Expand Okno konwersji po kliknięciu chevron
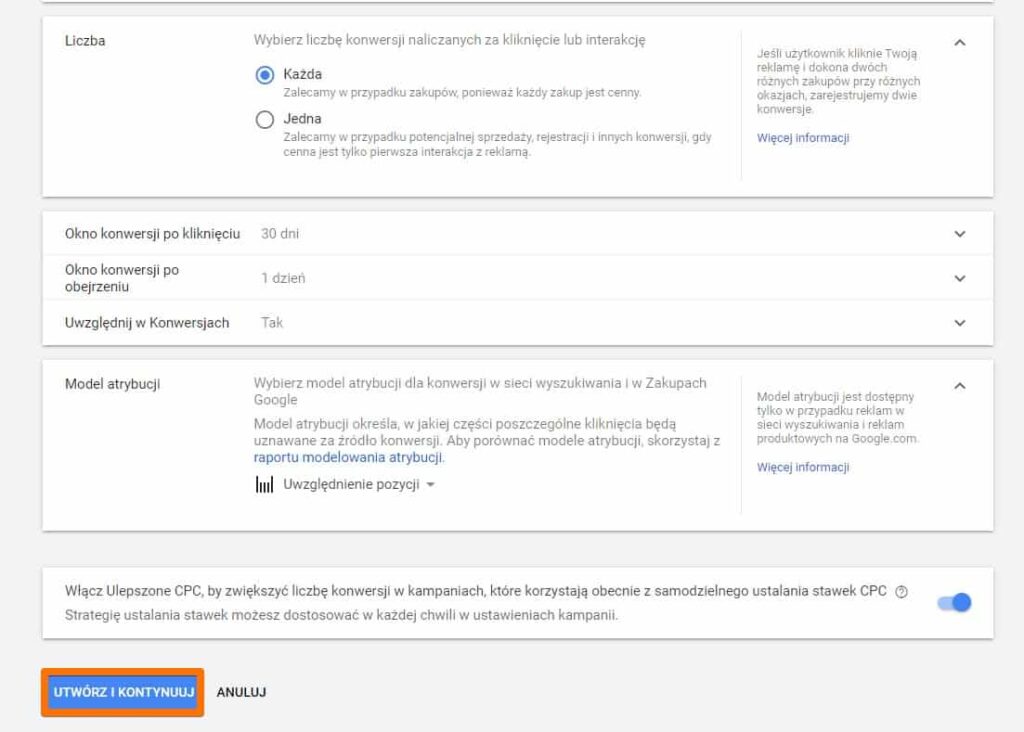Image resolution: width=1024 pixels, height=732 pixels. coord(960,234)
